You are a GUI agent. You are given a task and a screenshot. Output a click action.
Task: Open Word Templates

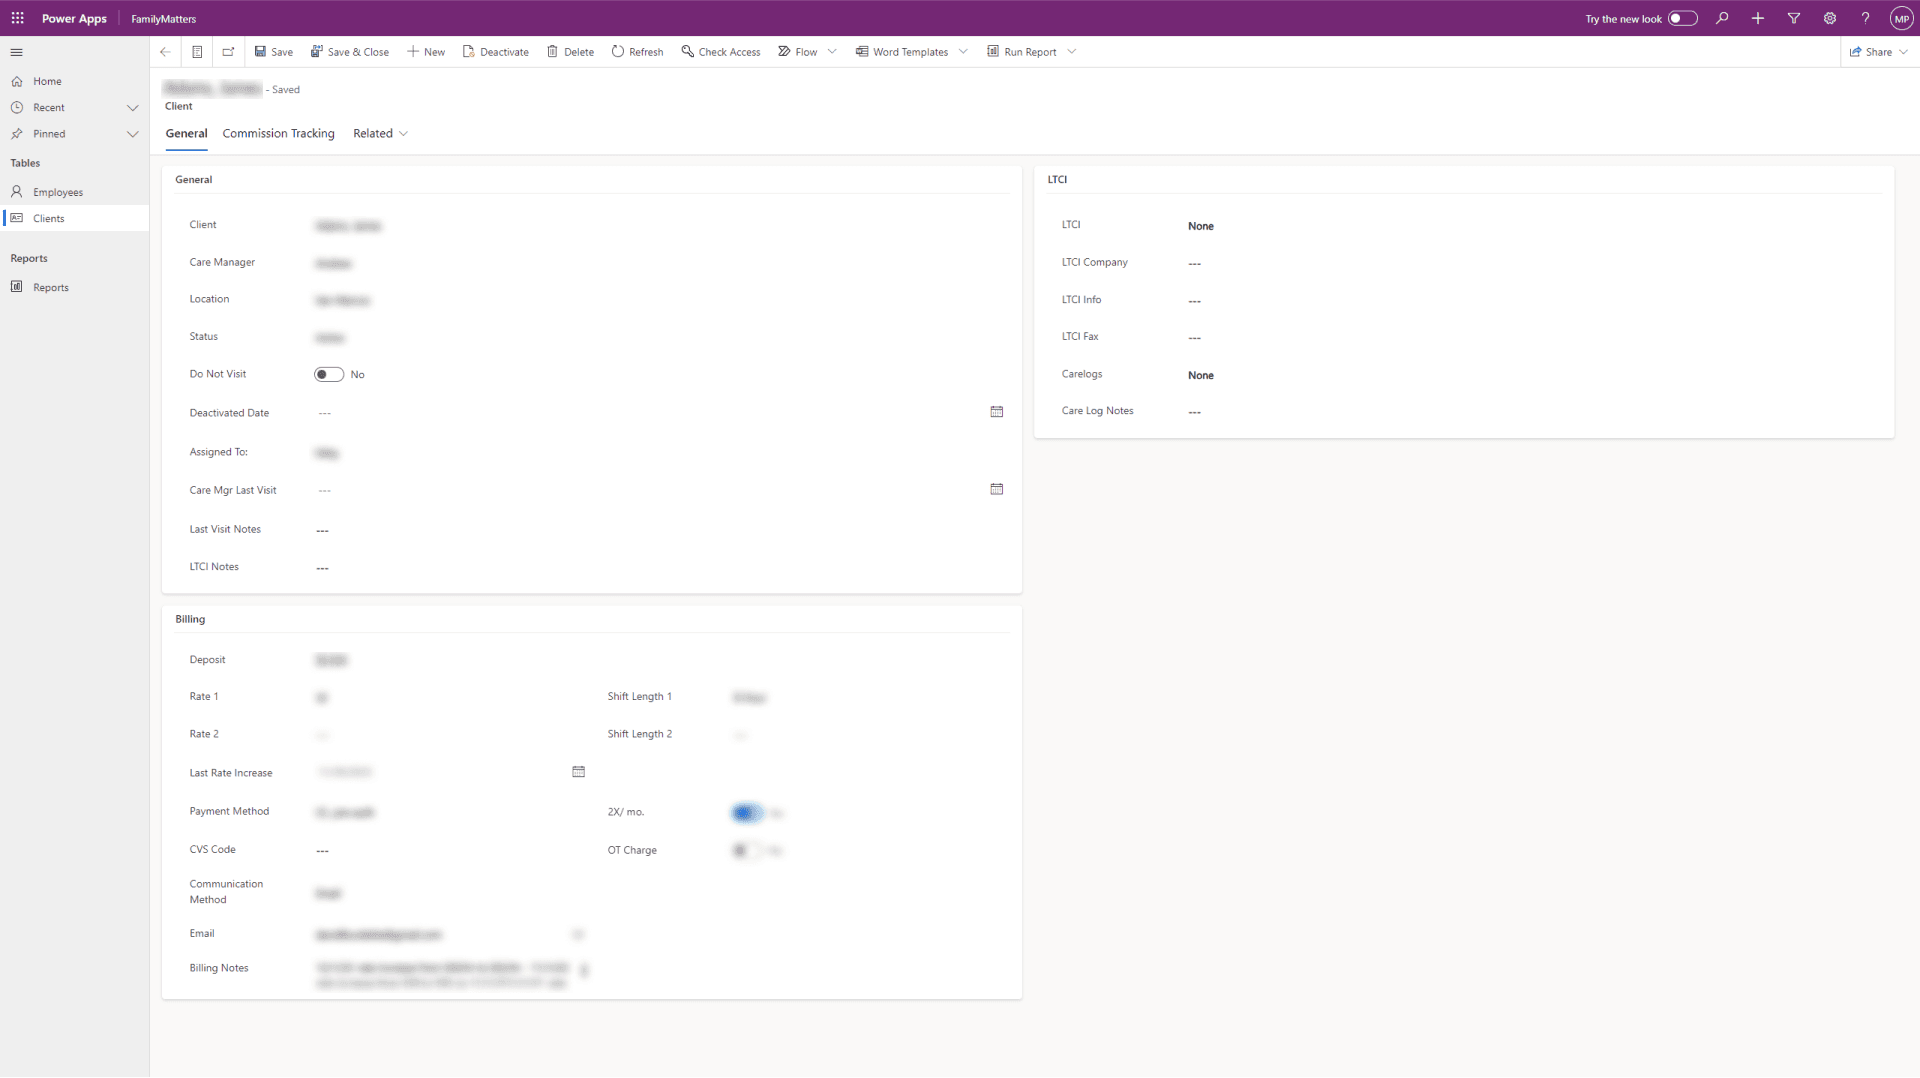click(x=908, y=51)
